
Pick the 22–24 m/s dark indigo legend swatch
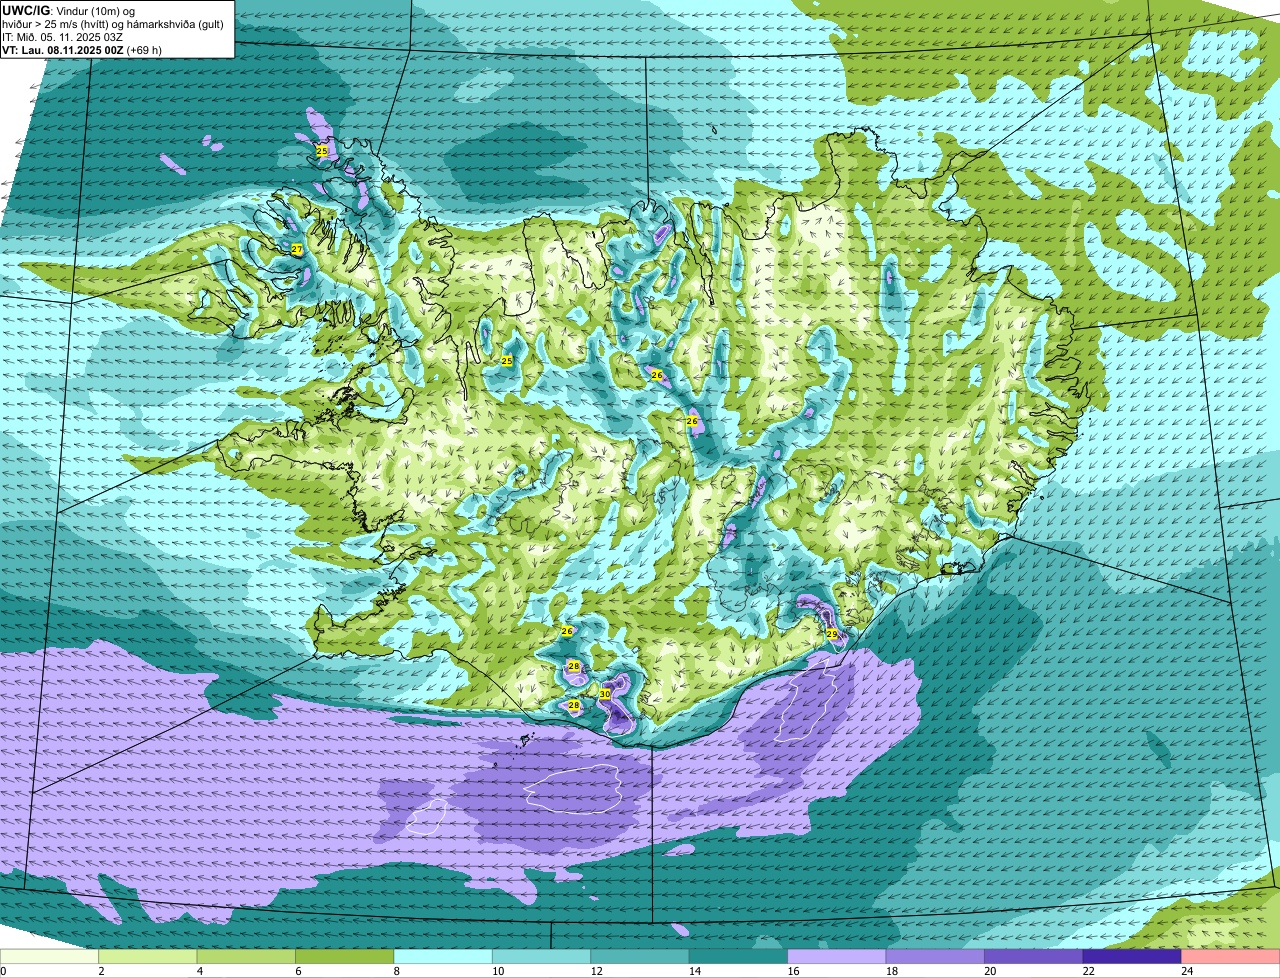coord(1132,957)
